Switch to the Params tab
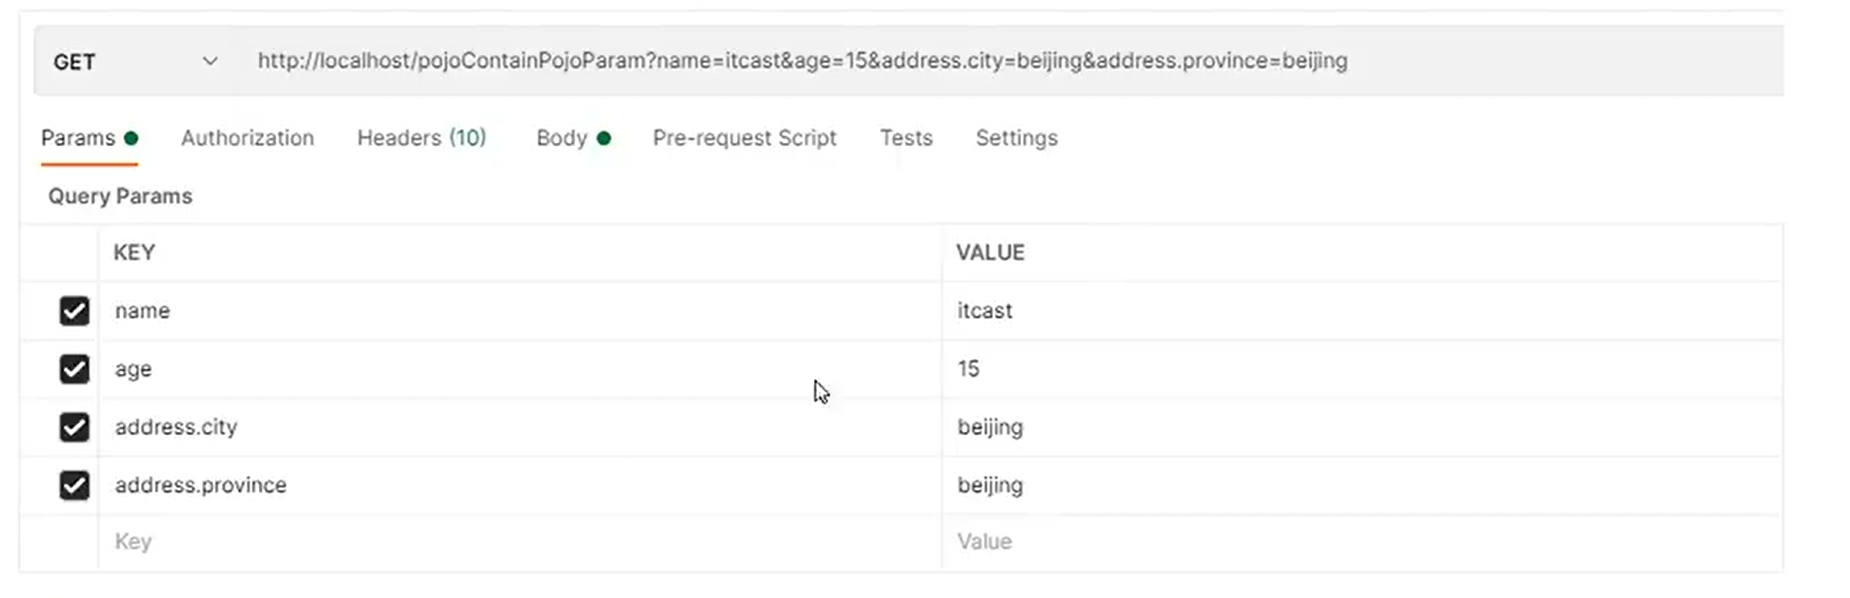 pyautogui.click(x=79, y=138)
